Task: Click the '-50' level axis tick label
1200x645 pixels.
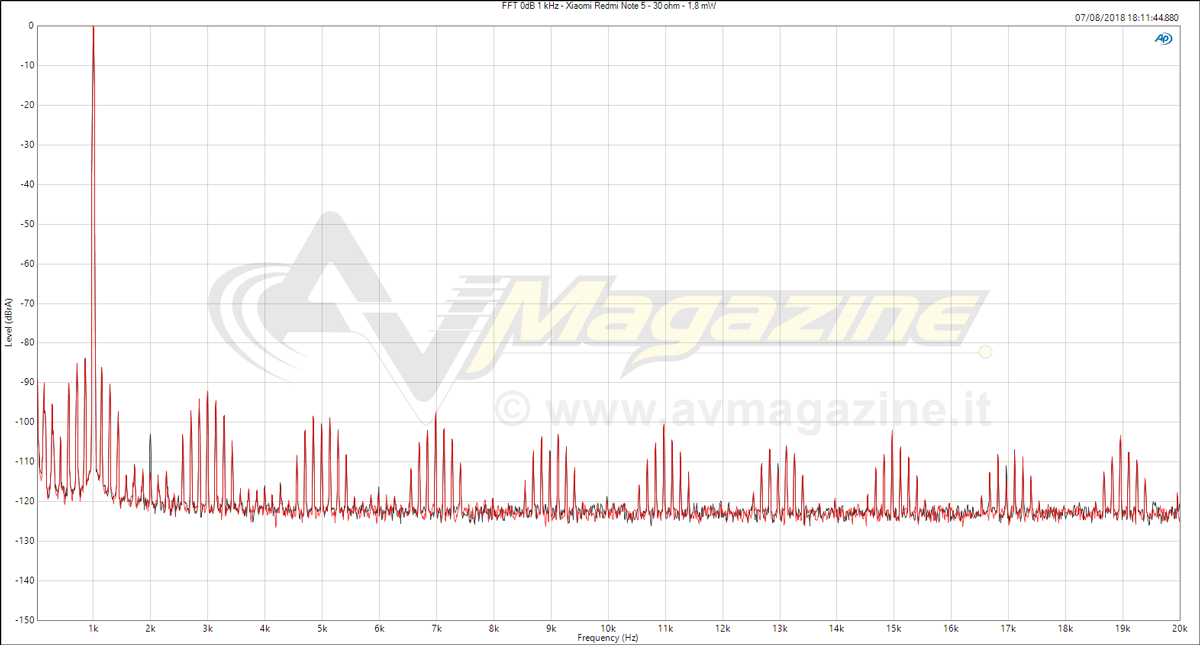Action: coord(27,224)
